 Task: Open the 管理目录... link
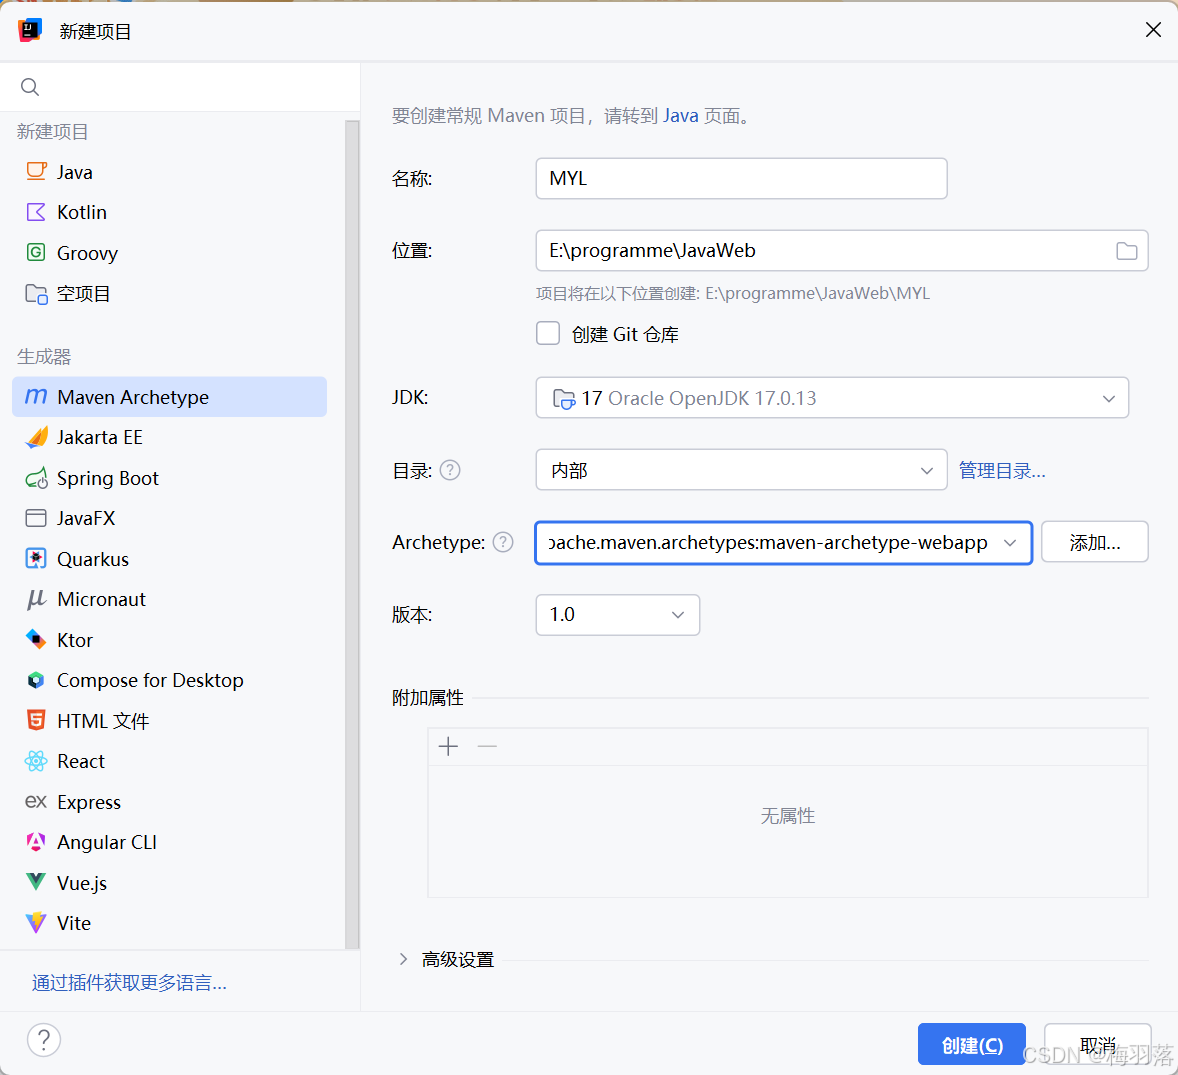pyautogui.click(x=1002, y=470)
